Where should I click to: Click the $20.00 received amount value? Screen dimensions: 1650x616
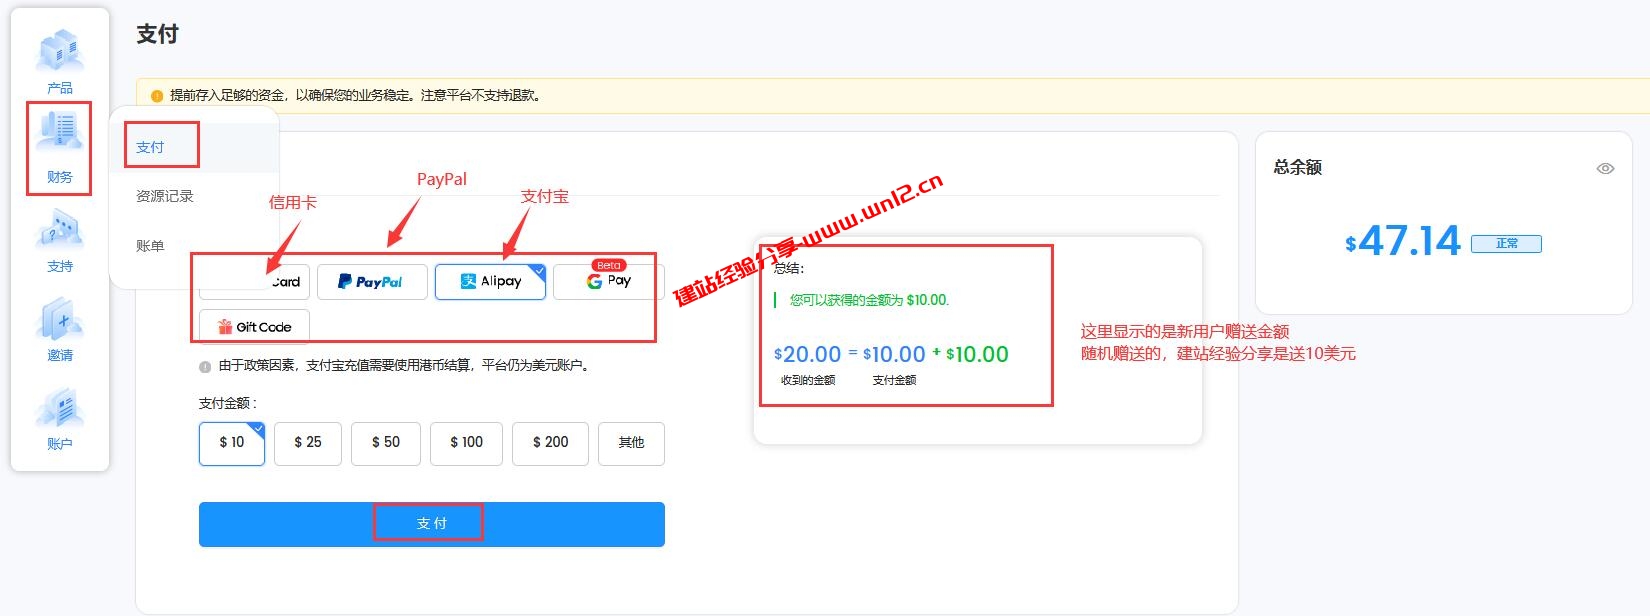807,354
